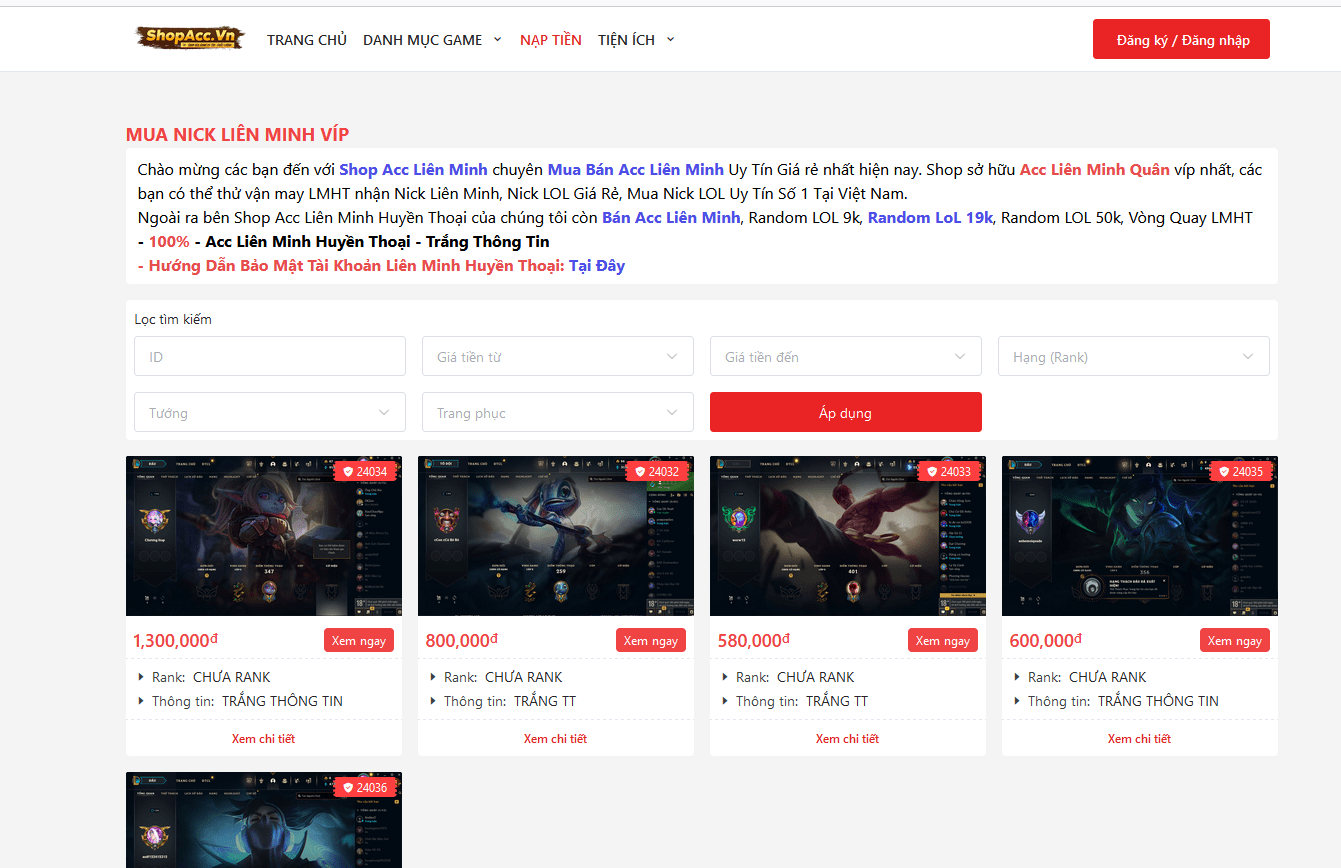Click Tại Đây security guide link
Screen dimensions: 1341x868
[x=597, y=266]
